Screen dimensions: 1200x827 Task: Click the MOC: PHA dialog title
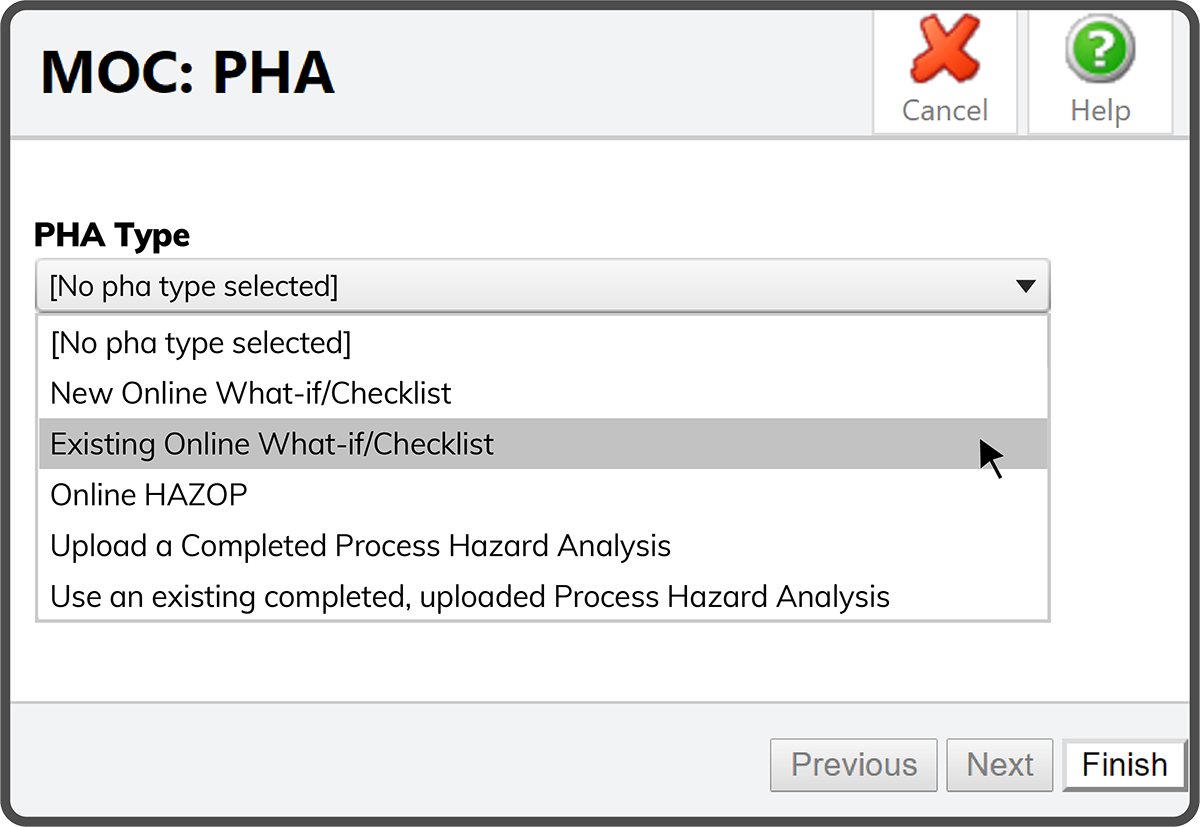click(188, 72)
